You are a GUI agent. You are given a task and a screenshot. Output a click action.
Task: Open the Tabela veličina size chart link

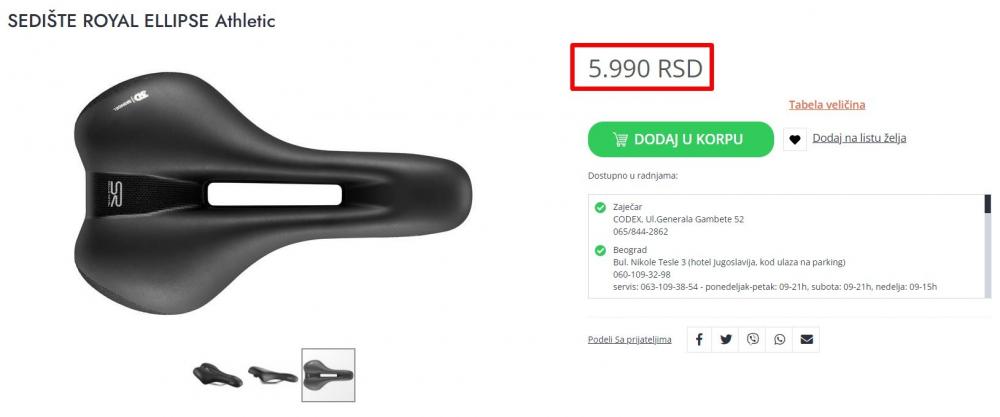pyautogui.click(x=827, y=105)
